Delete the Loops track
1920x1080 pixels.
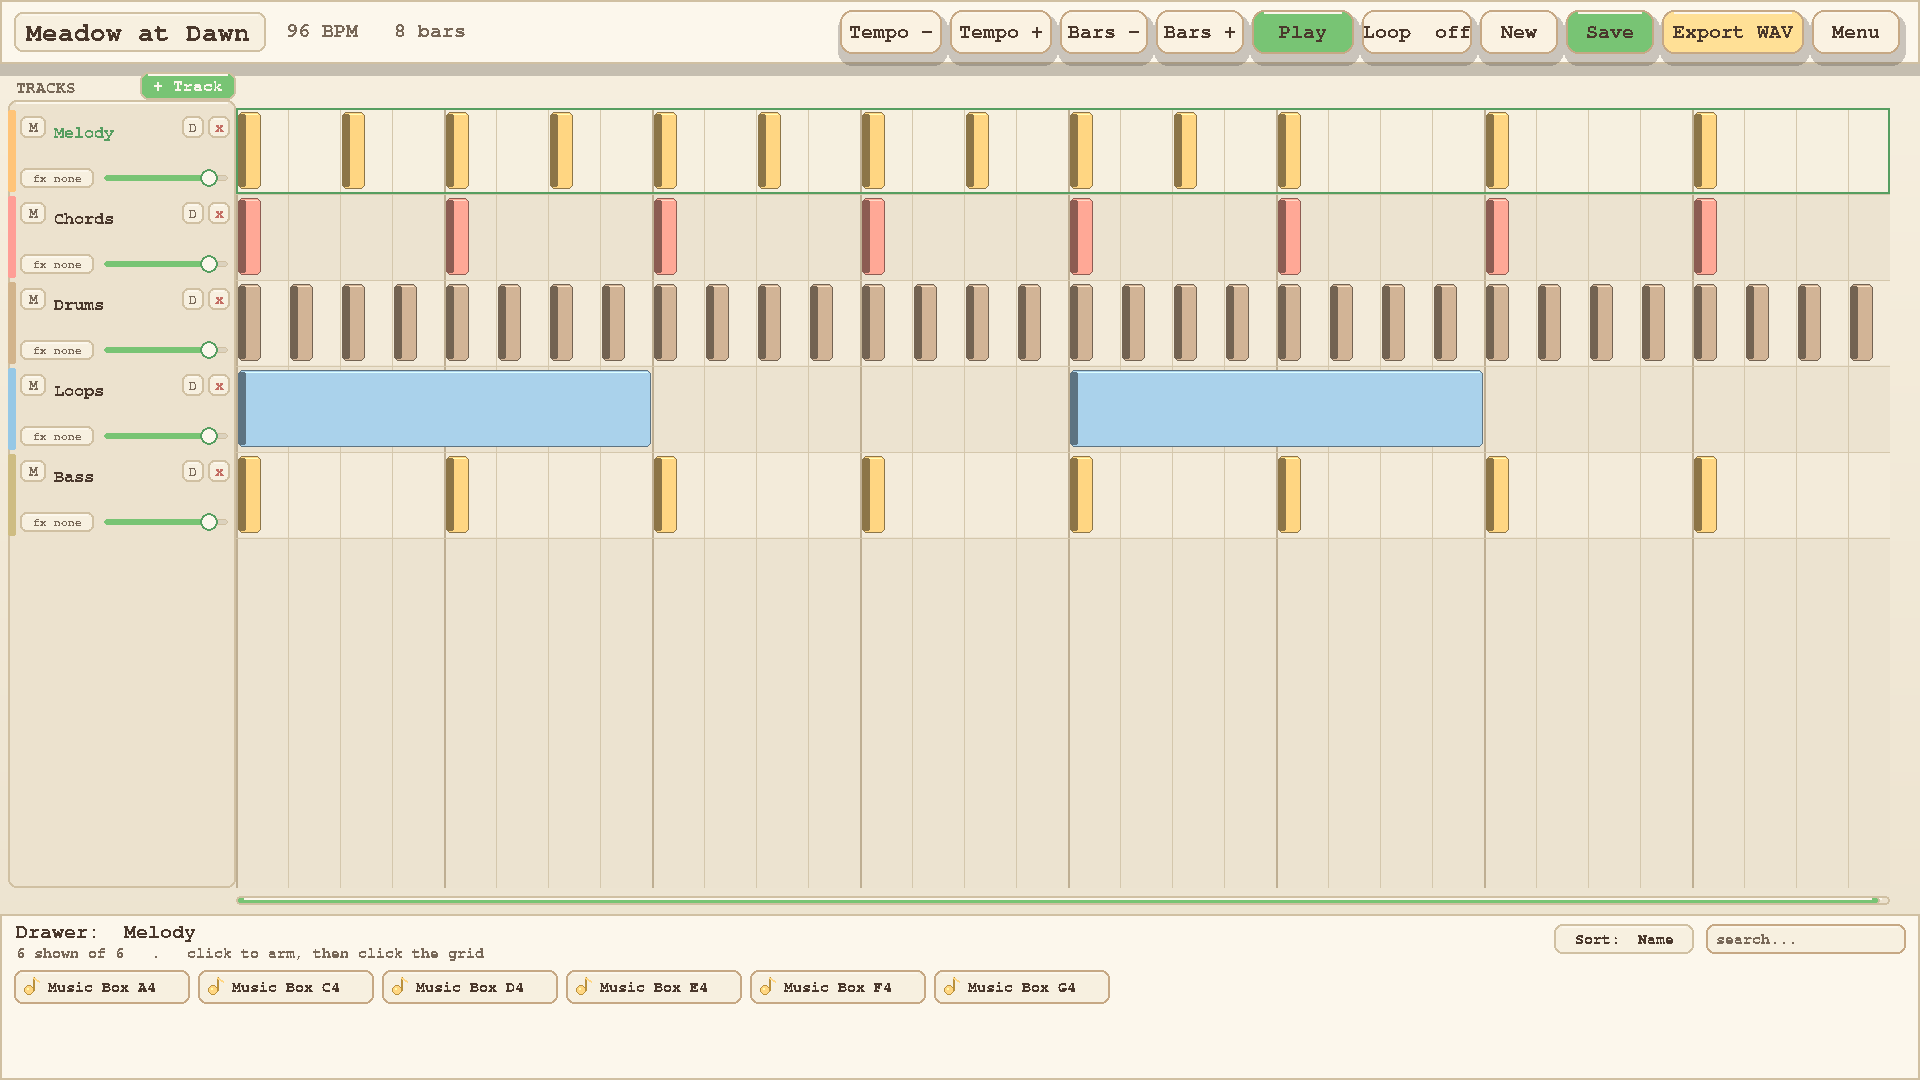pos(219,386)
